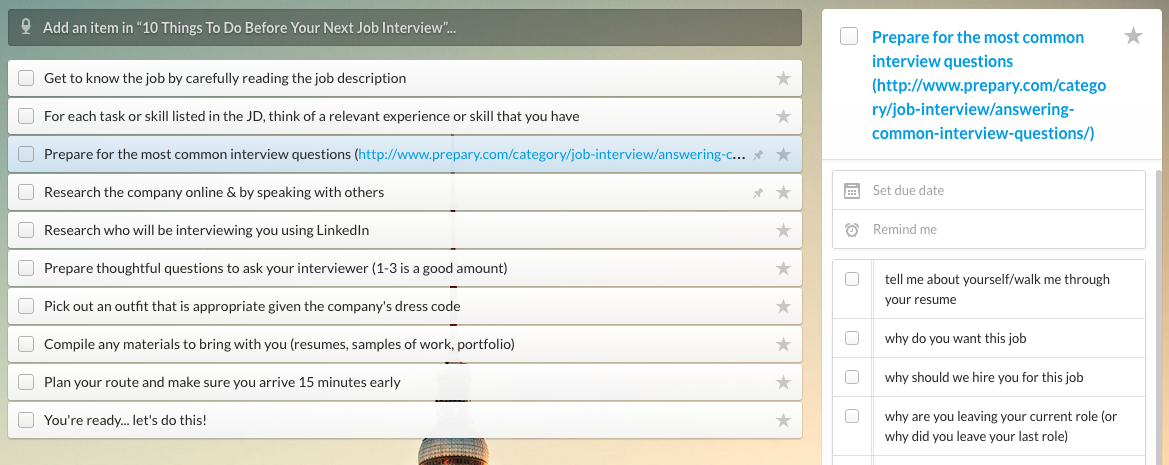
Task: Star the 'Pick out an outfit' item
Action: [x=783, y=306]
